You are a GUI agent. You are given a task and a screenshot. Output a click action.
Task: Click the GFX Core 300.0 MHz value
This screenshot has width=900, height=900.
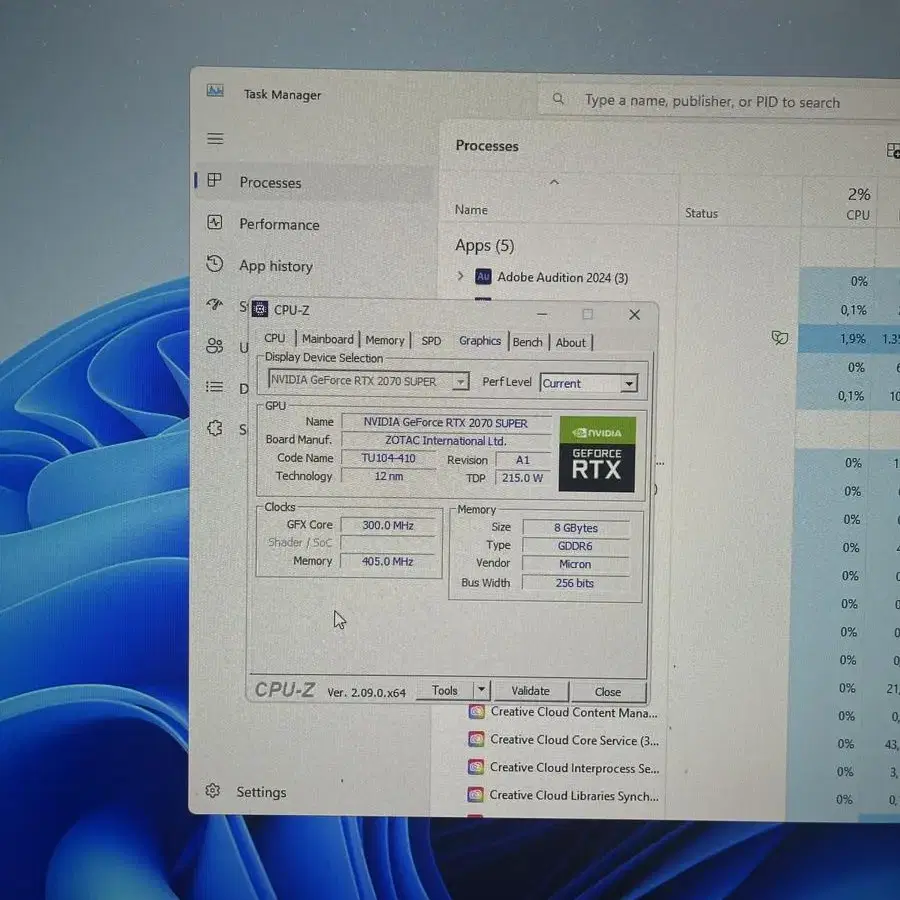click(x=388, y=525)
